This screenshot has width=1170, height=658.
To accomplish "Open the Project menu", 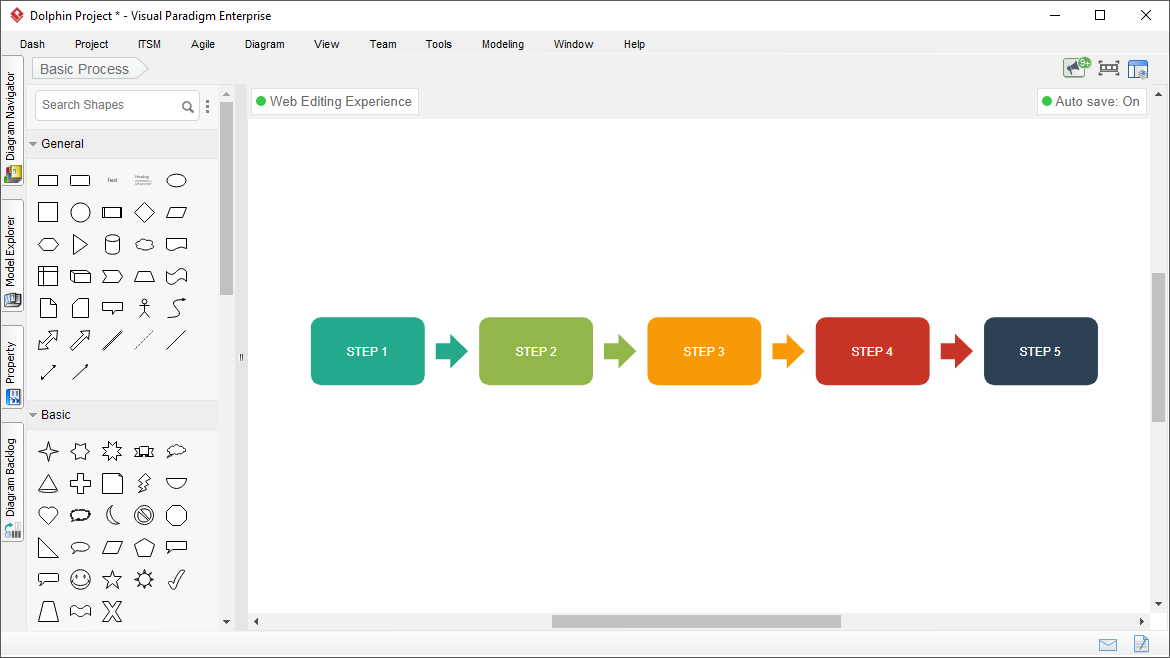I will pyautogui.click(x=91, y=44).
